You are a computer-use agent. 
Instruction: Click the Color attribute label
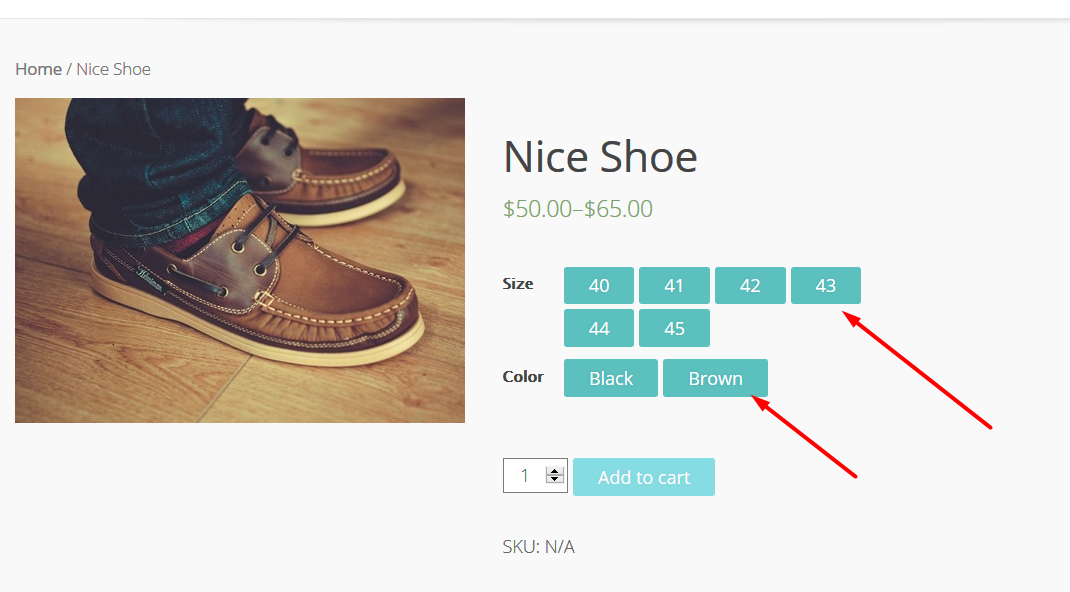click(x=523, y=377)
